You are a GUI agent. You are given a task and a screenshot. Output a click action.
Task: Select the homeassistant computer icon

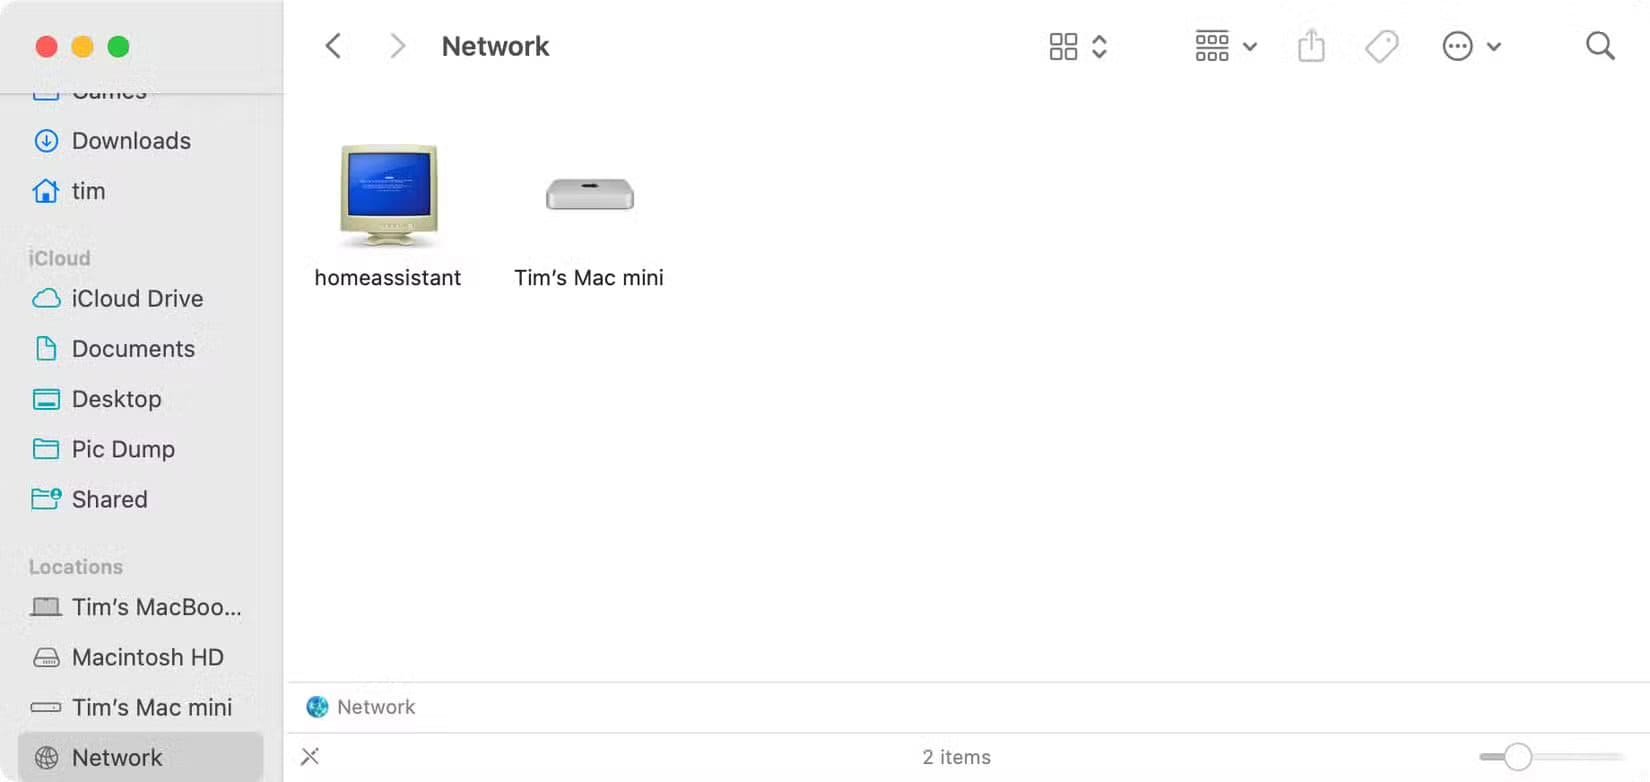(x=389, y=195)
